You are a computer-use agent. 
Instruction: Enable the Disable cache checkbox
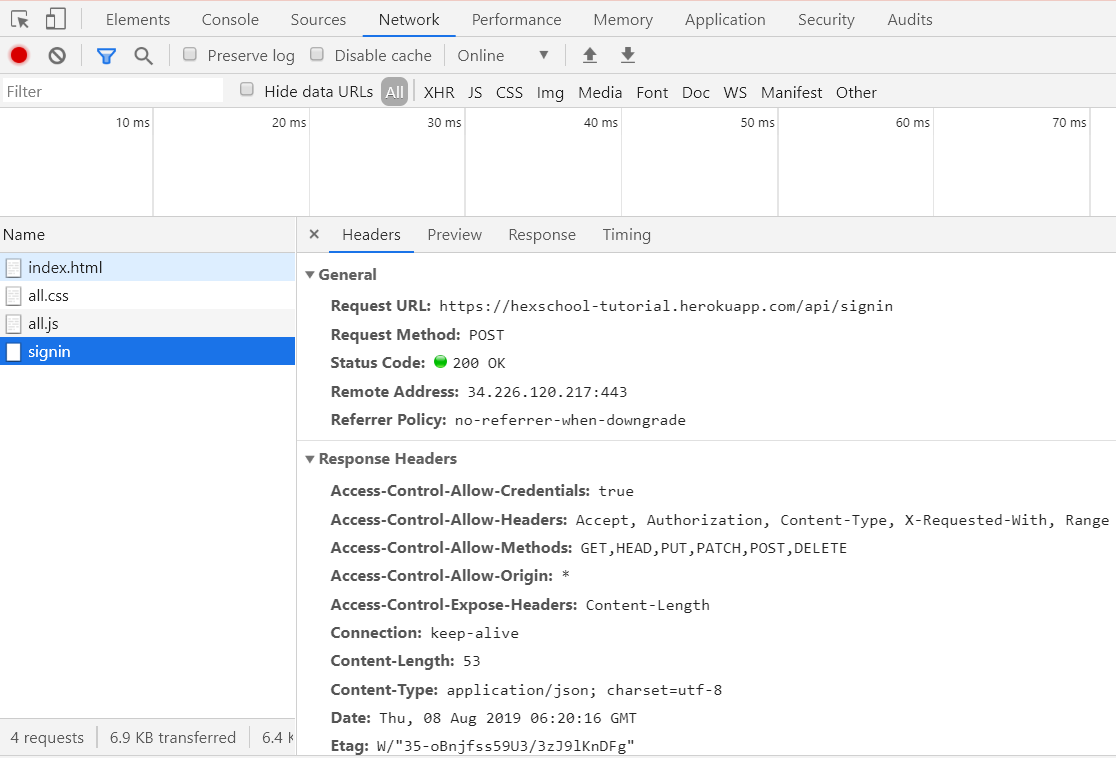[x=317, y=54]
